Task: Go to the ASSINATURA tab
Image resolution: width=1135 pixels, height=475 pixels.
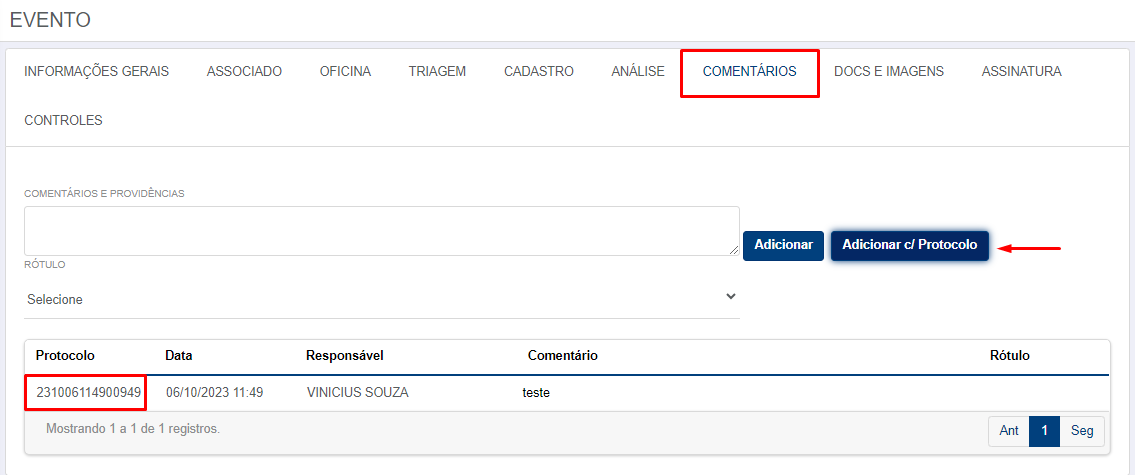Action: (x=1021, y=72)
